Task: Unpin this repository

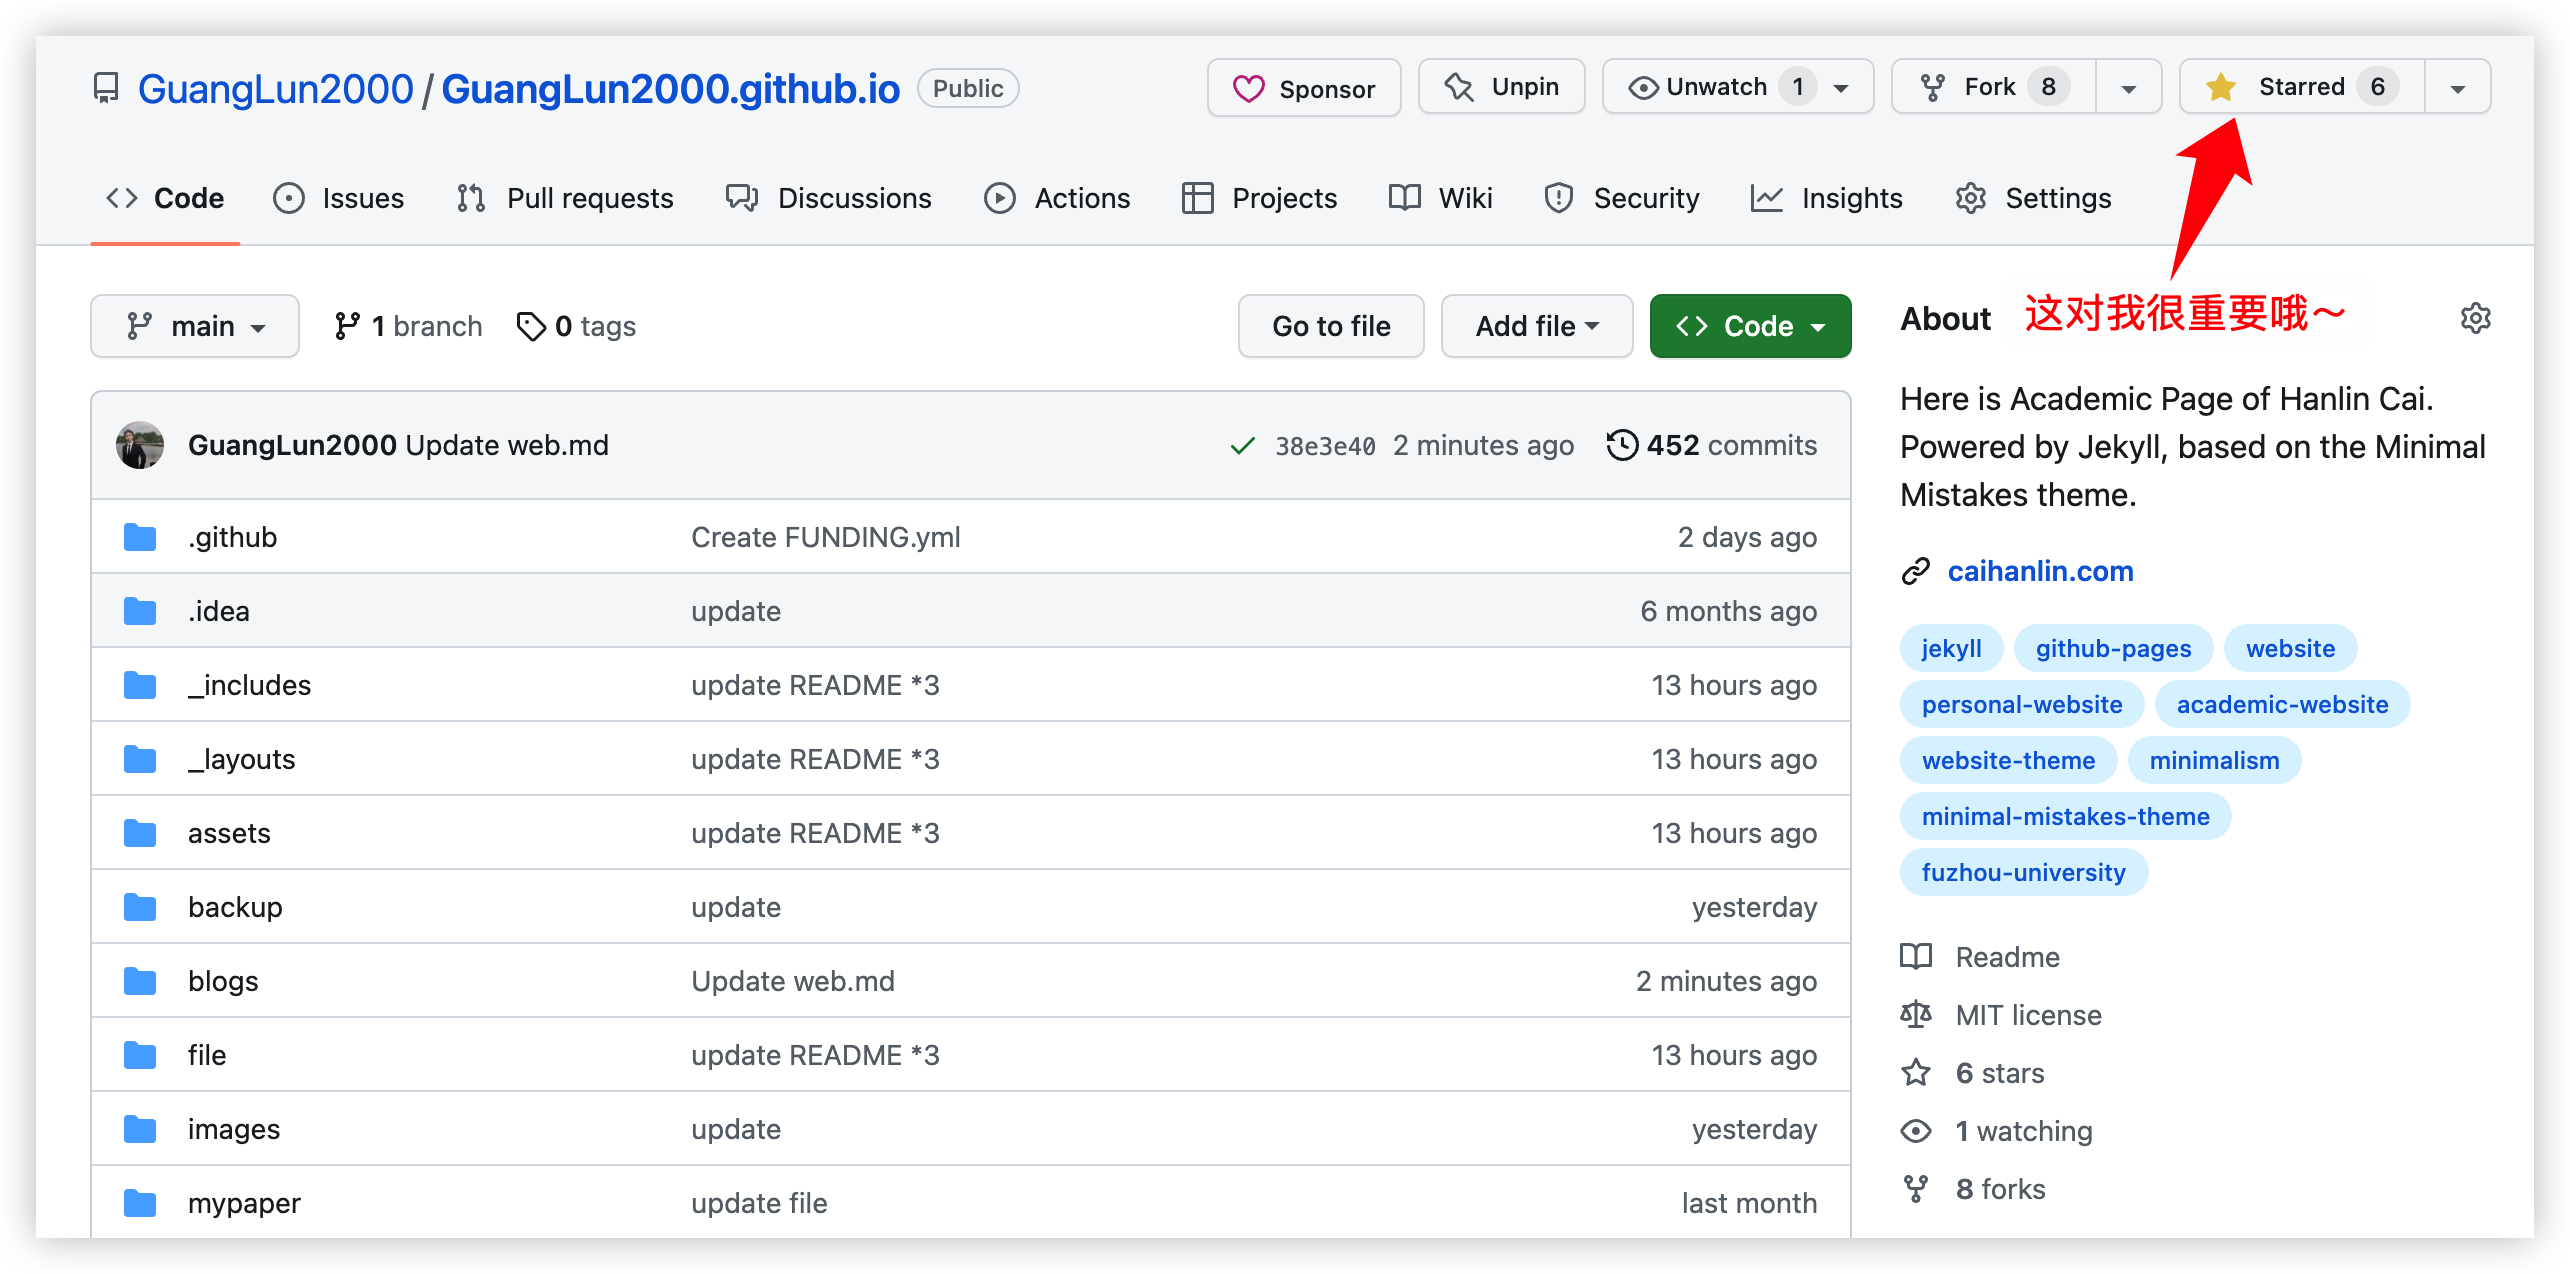Action: [x=1501, y=86]
